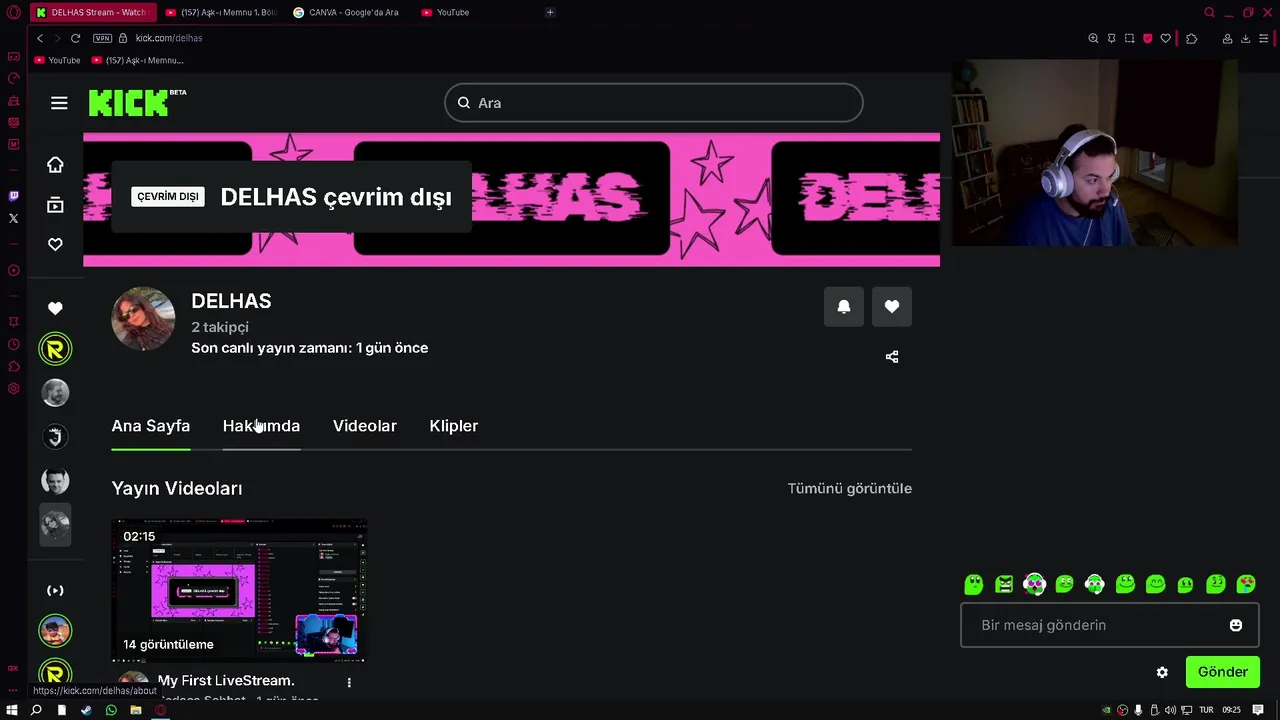The image size is (1280, 720).
Task: Click the ÇEVRİM DIŞI offline badge
Action: point(168,197)
